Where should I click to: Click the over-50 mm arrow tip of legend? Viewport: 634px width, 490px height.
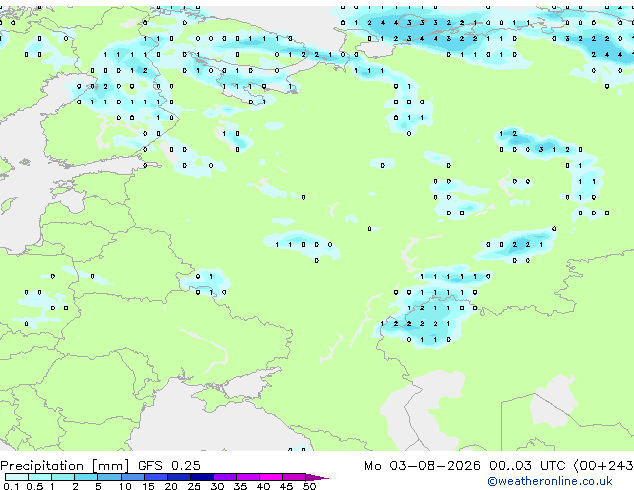(317, 477)
